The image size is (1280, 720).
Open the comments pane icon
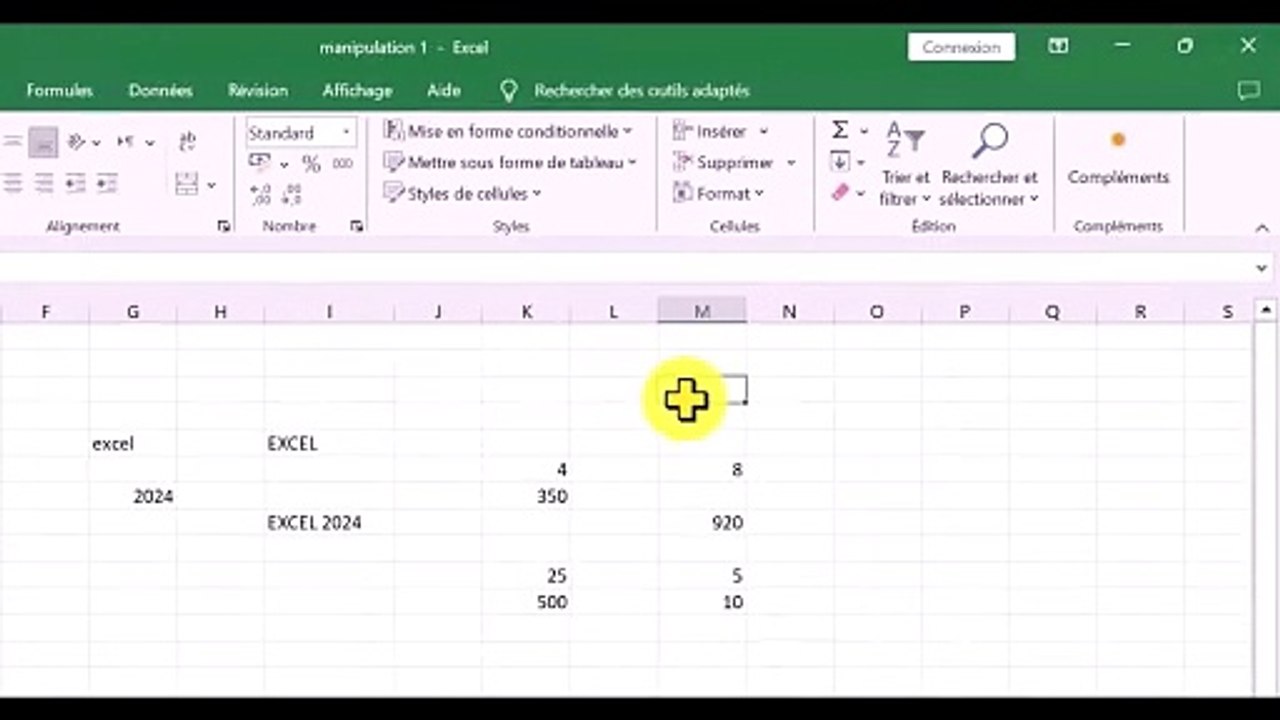pyautogui.click(x=1248, y=90)
